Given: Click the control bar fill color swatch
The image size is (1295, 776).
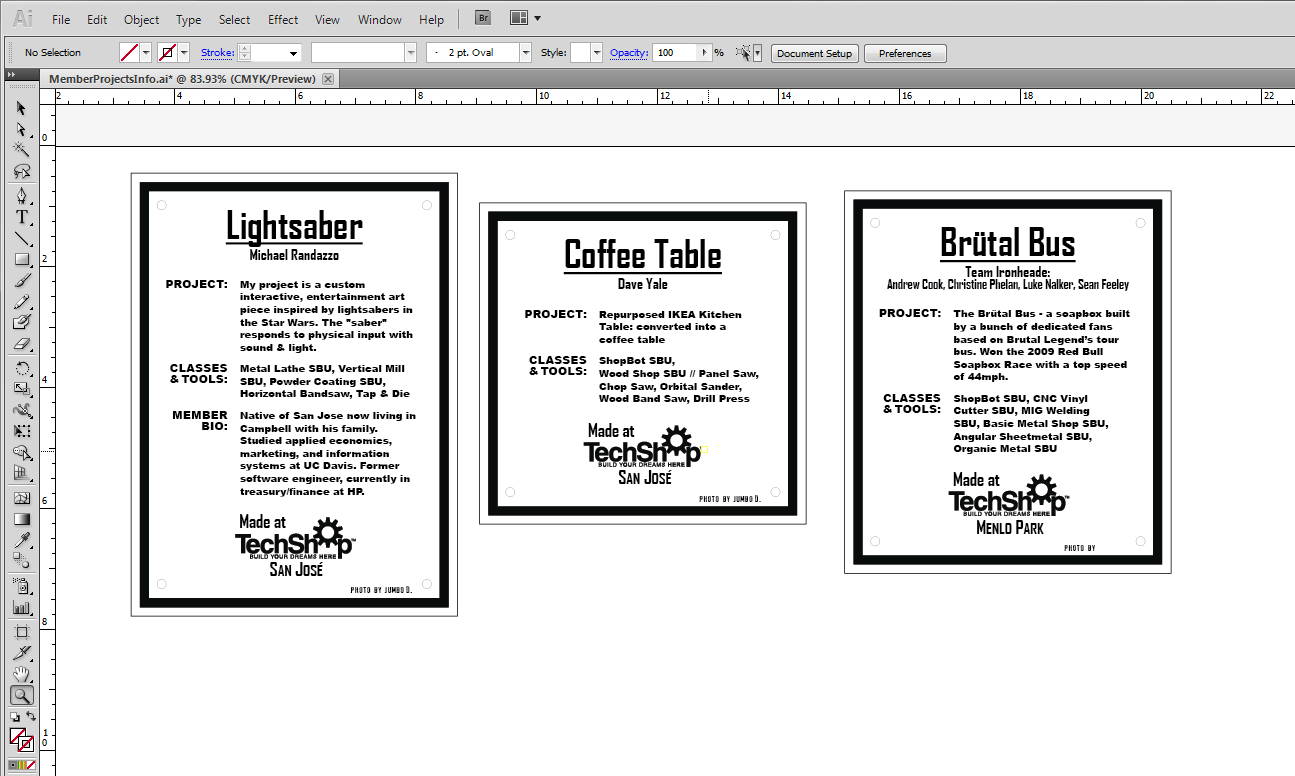Looking at the screenshot, I should coord(129,53).
